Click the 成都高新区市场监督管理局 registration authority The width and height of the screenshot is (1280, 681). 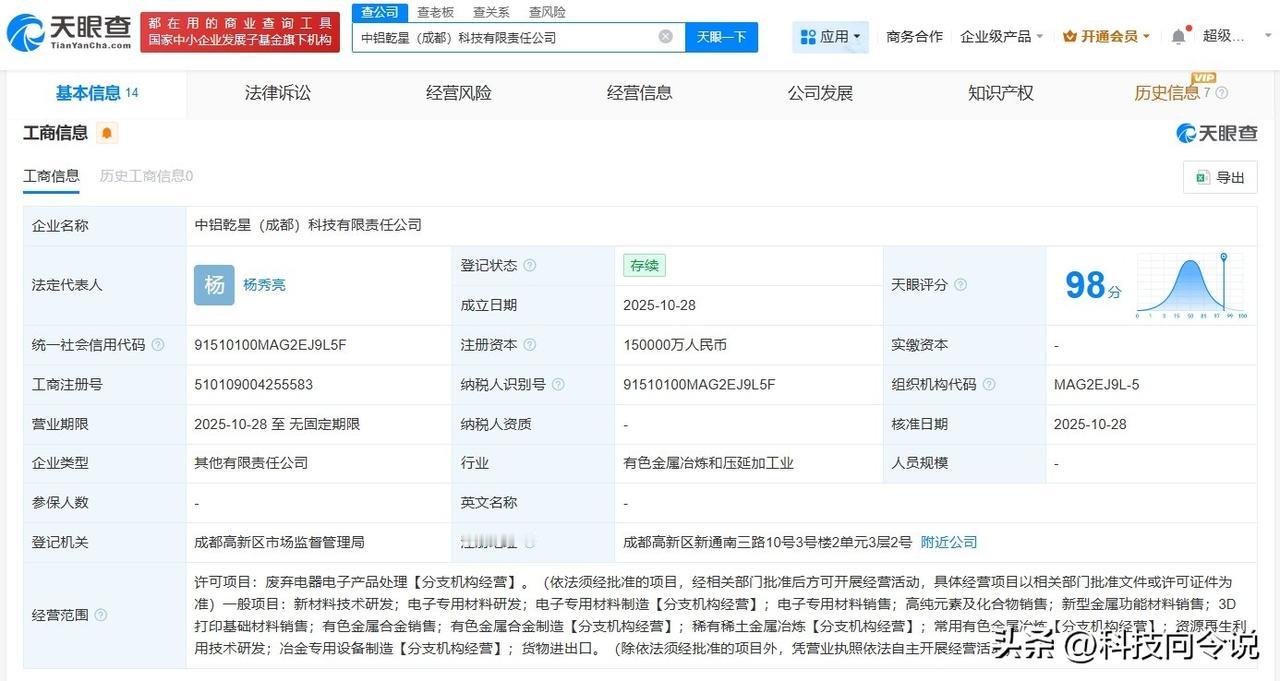(x=279, y=542)
